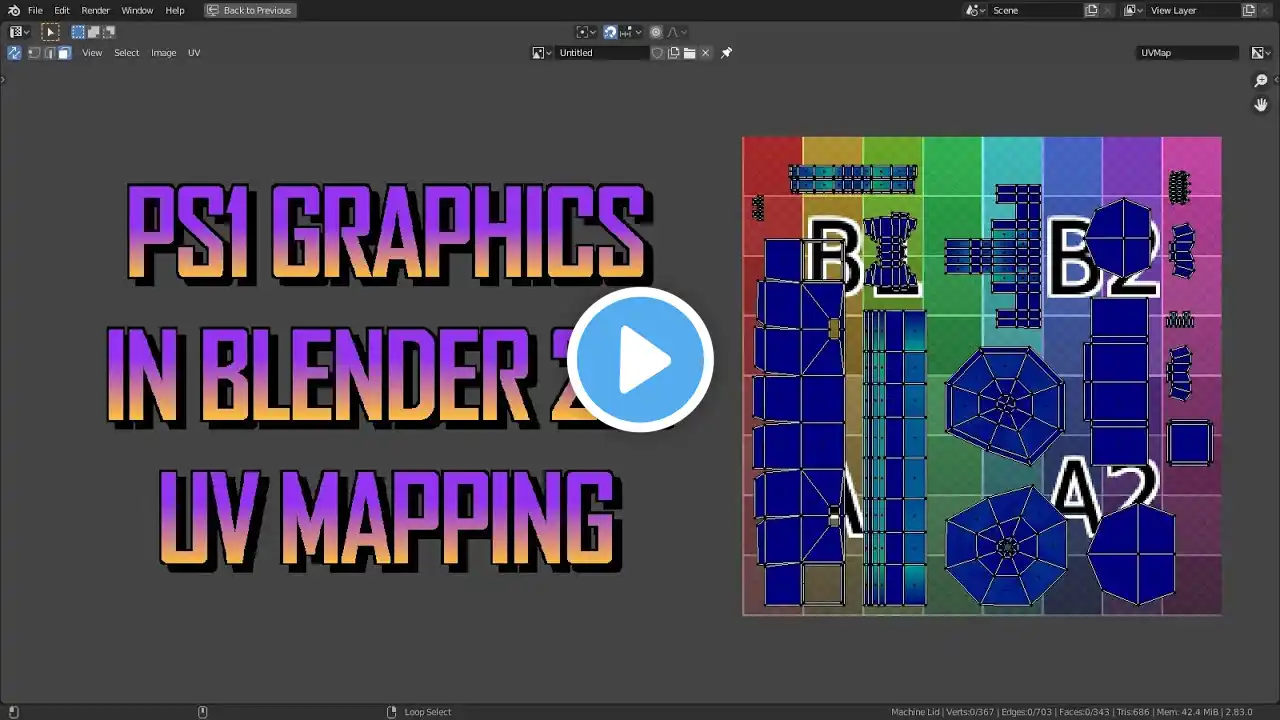Open the display channels dropdown
This screenshot has width=1280, height=720.
pyautogui.click(x=1260, y=53)
